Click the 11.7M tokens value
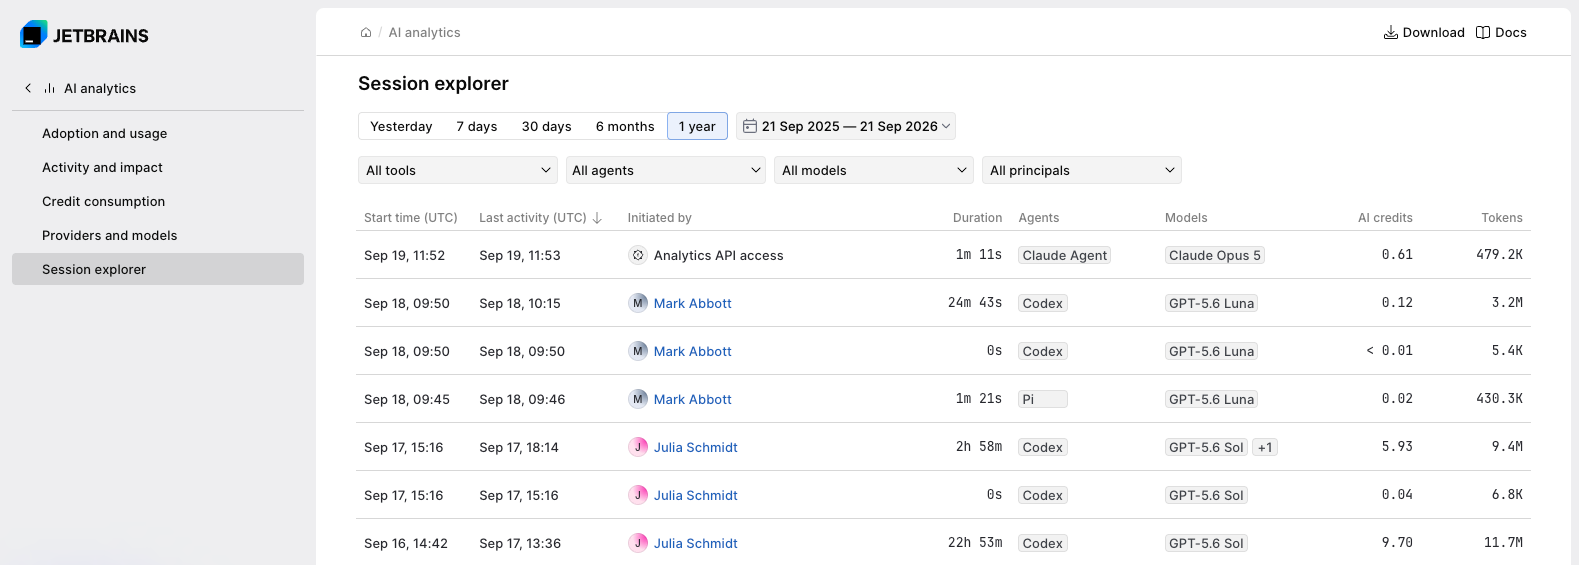The height and width of the screenshot is (565, 1579). tap(1503, 543)
